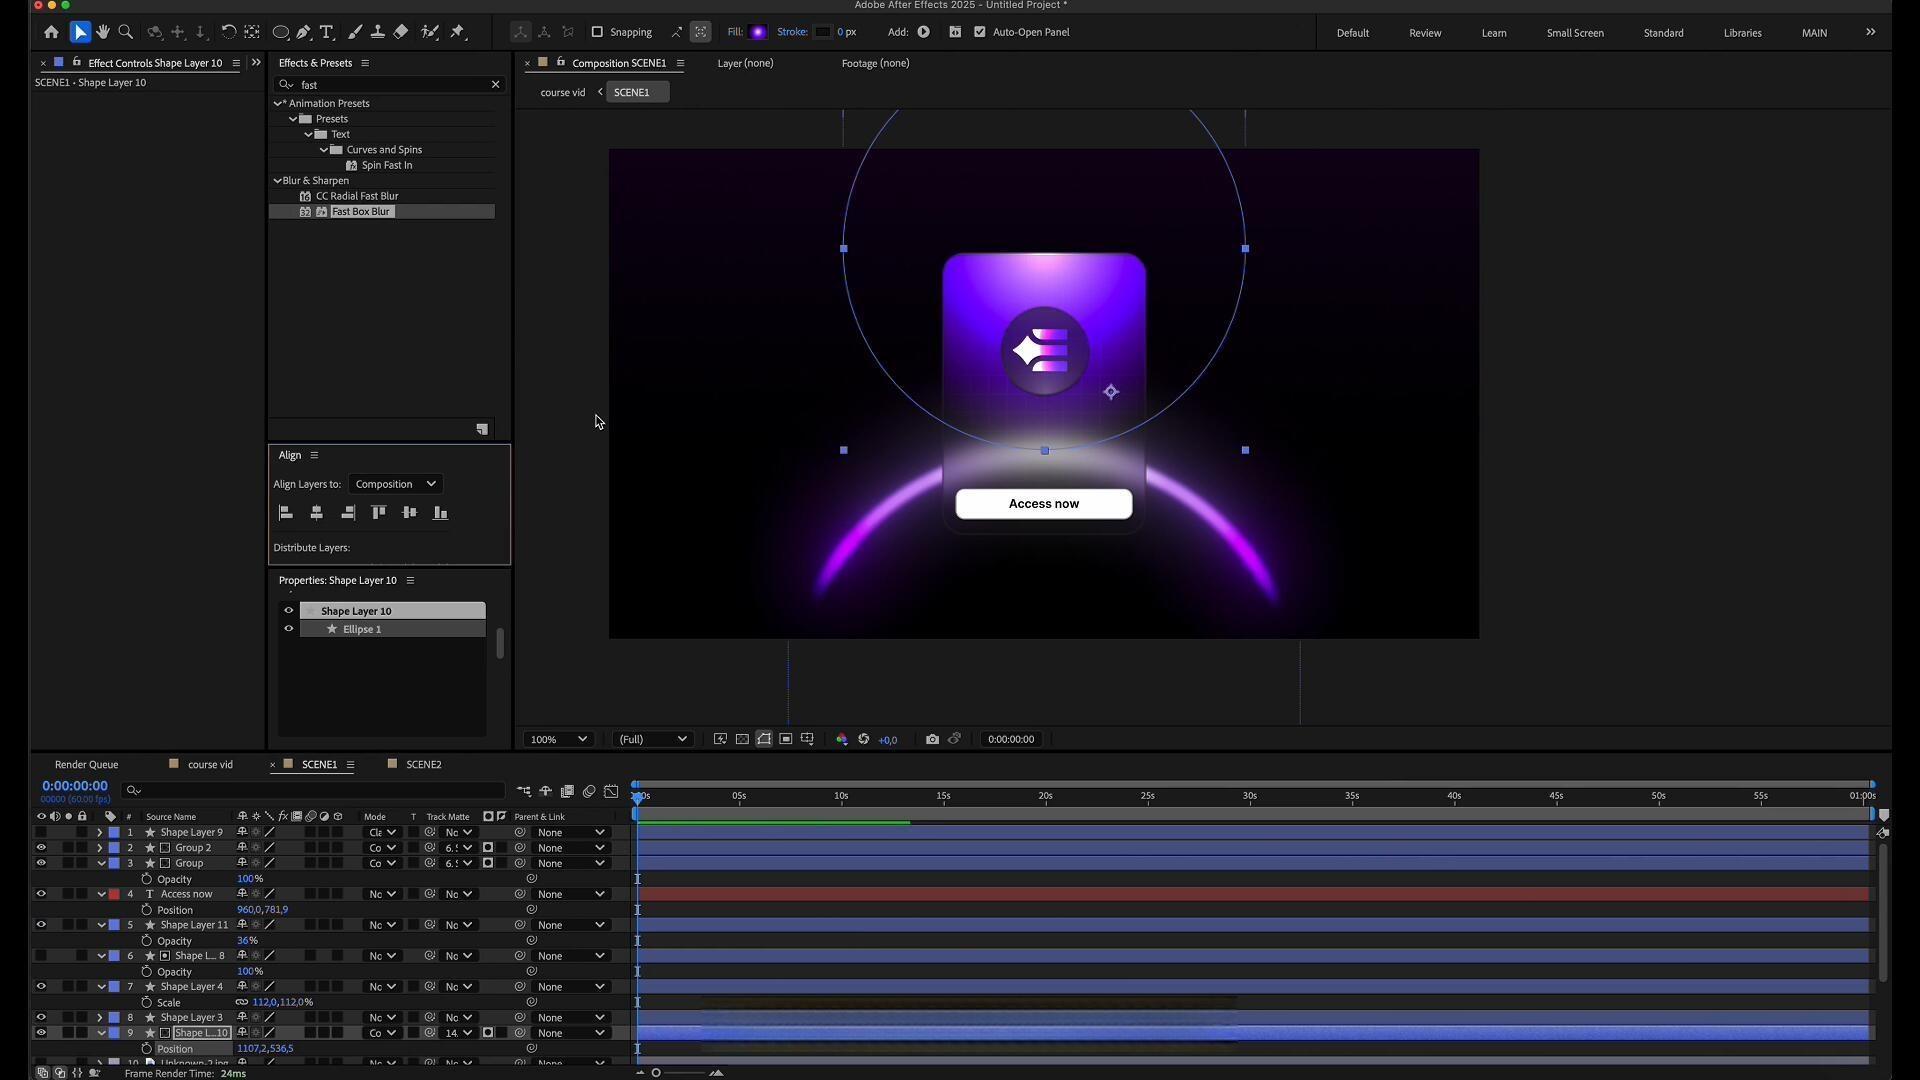Select the Fast Box Blur effect

pyautogui.click(x=360, y=212)
